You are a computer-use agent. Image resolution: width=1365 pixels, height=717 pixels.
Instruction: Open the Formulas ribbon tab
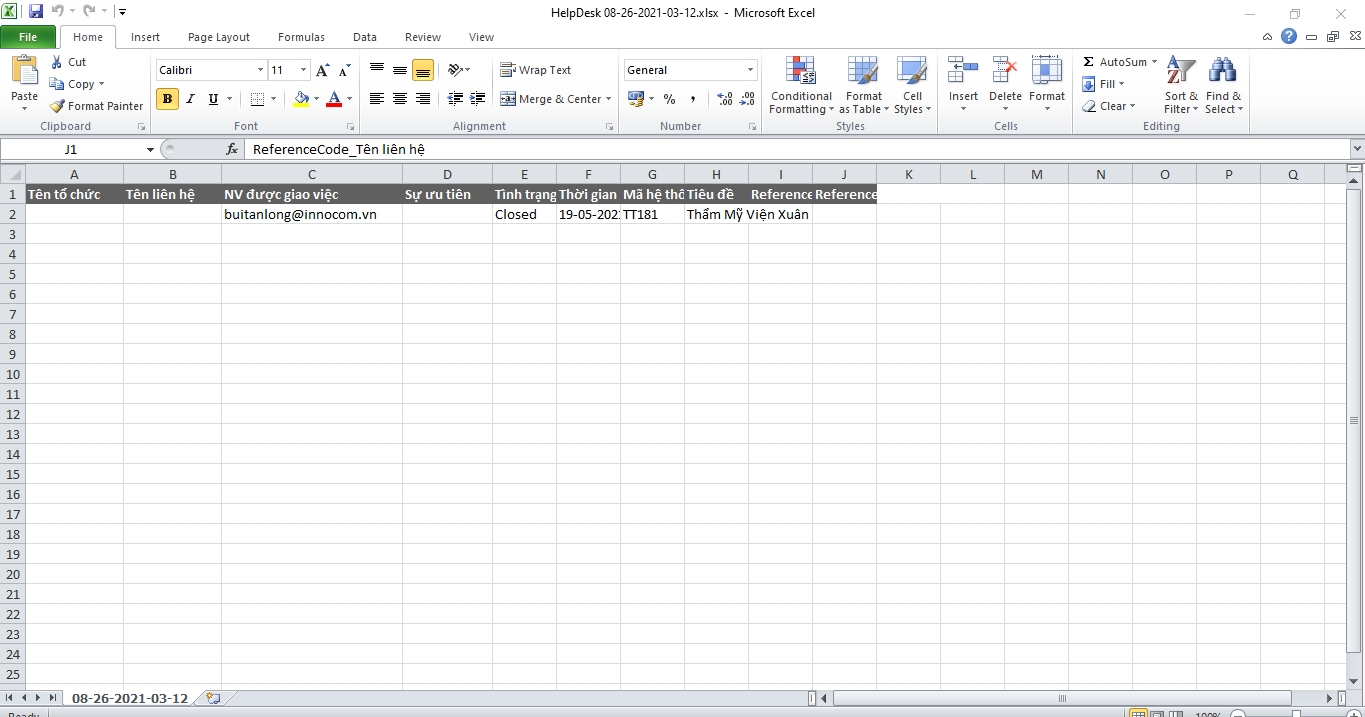(301, 37)
